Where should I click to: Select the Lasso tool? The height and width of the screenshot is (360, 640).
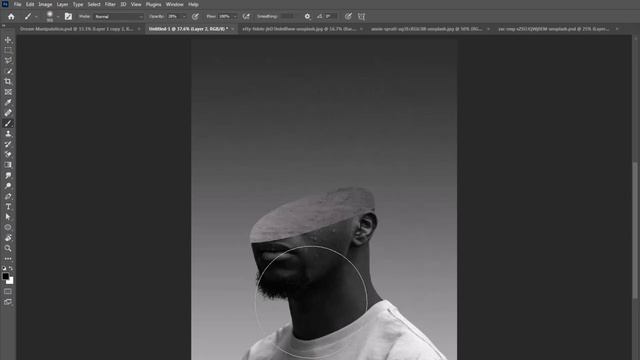8,60
